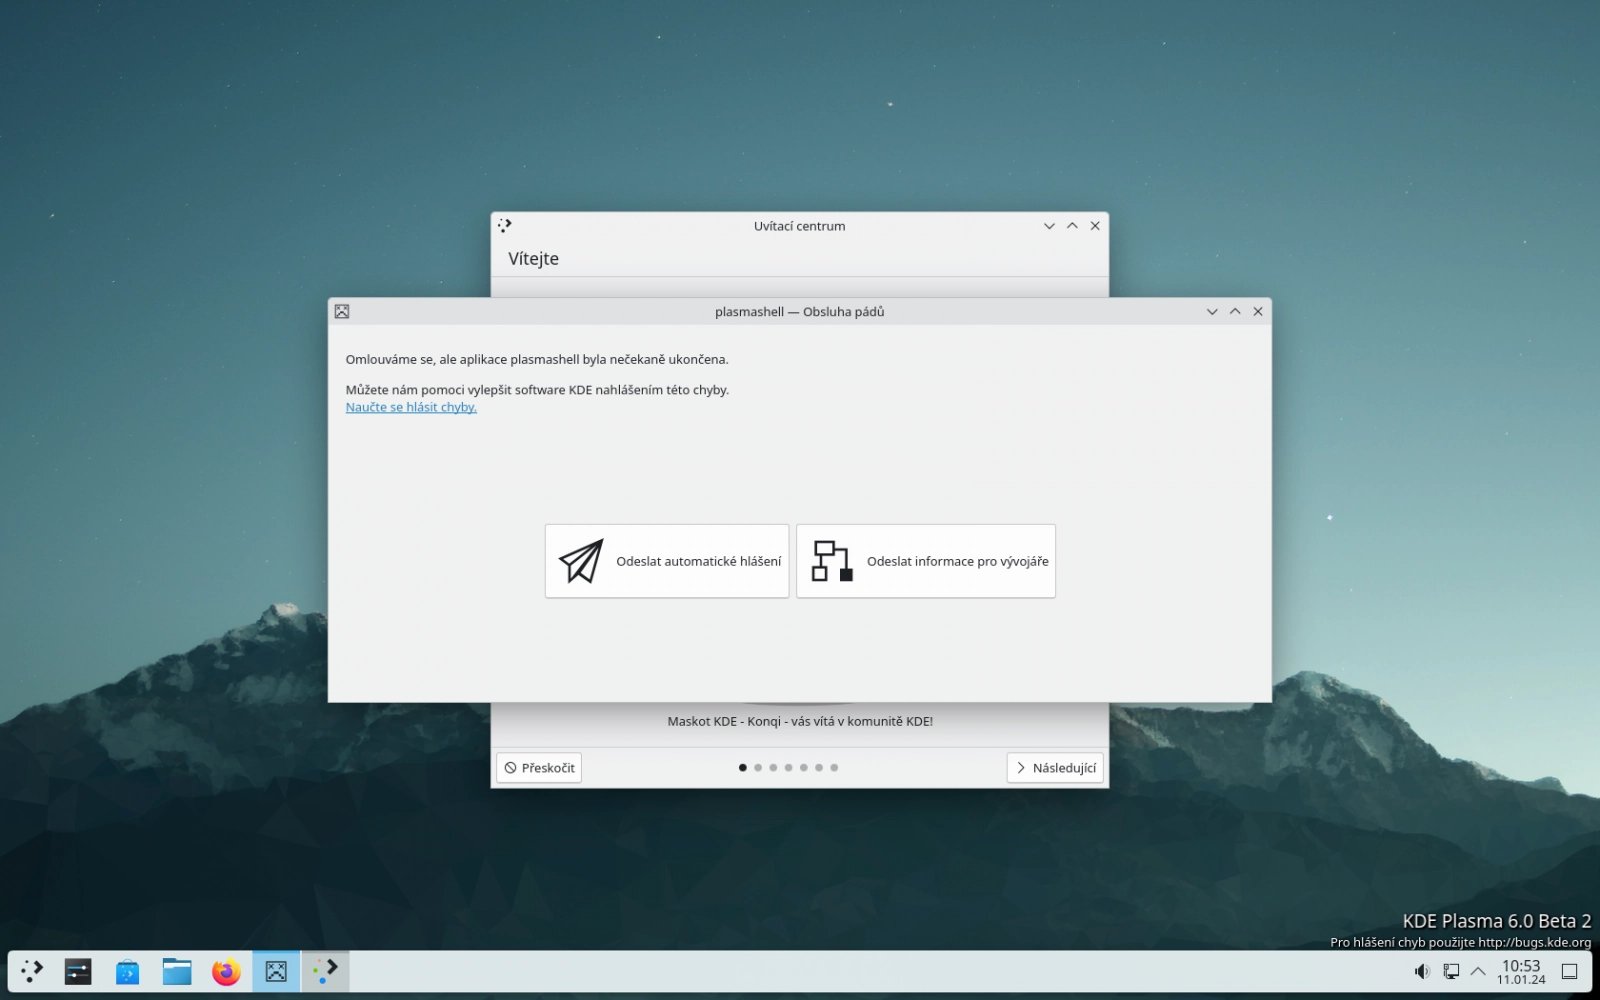
Task: Maximize the Uvítací centrum window
Action: click(1072, 226)
